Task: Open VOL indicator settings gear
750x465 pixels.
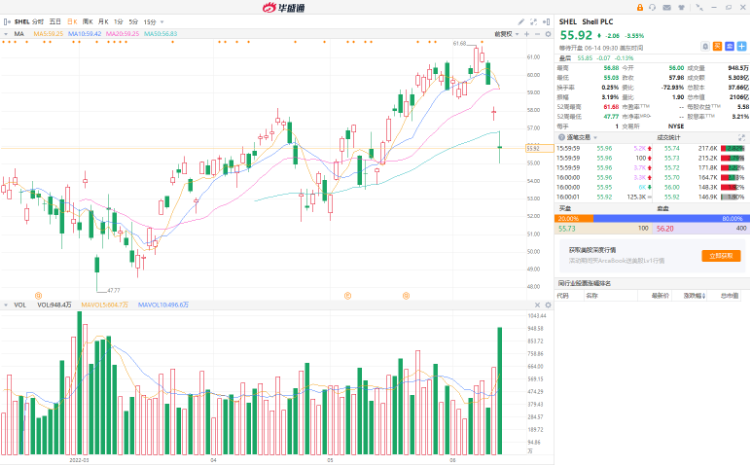Action: pos(548,305)
